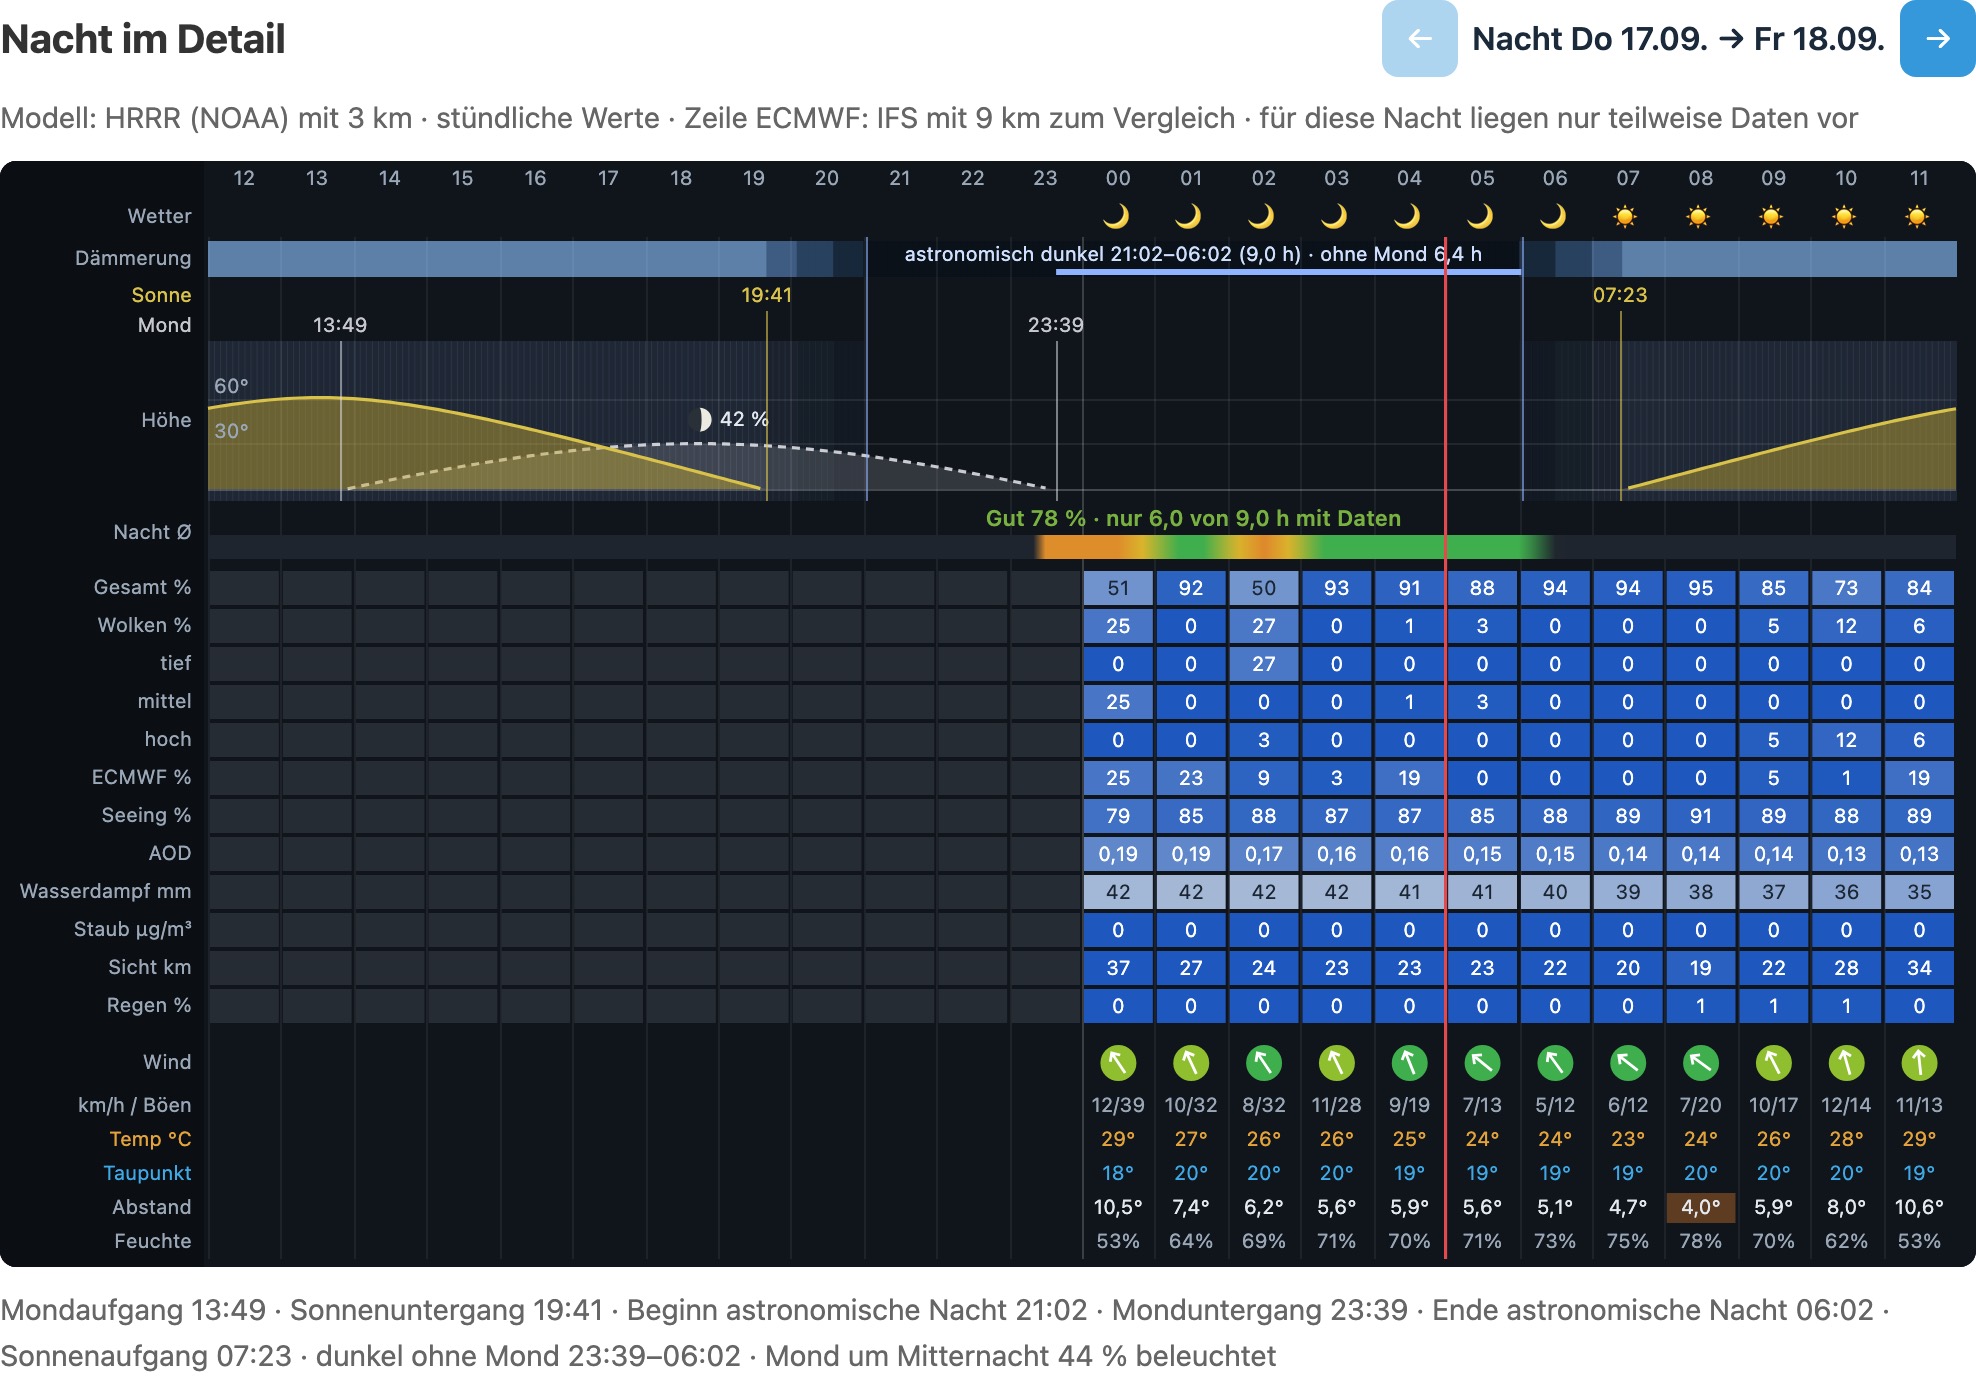Click the moon weather icon for hour 01

[1190, 216]
